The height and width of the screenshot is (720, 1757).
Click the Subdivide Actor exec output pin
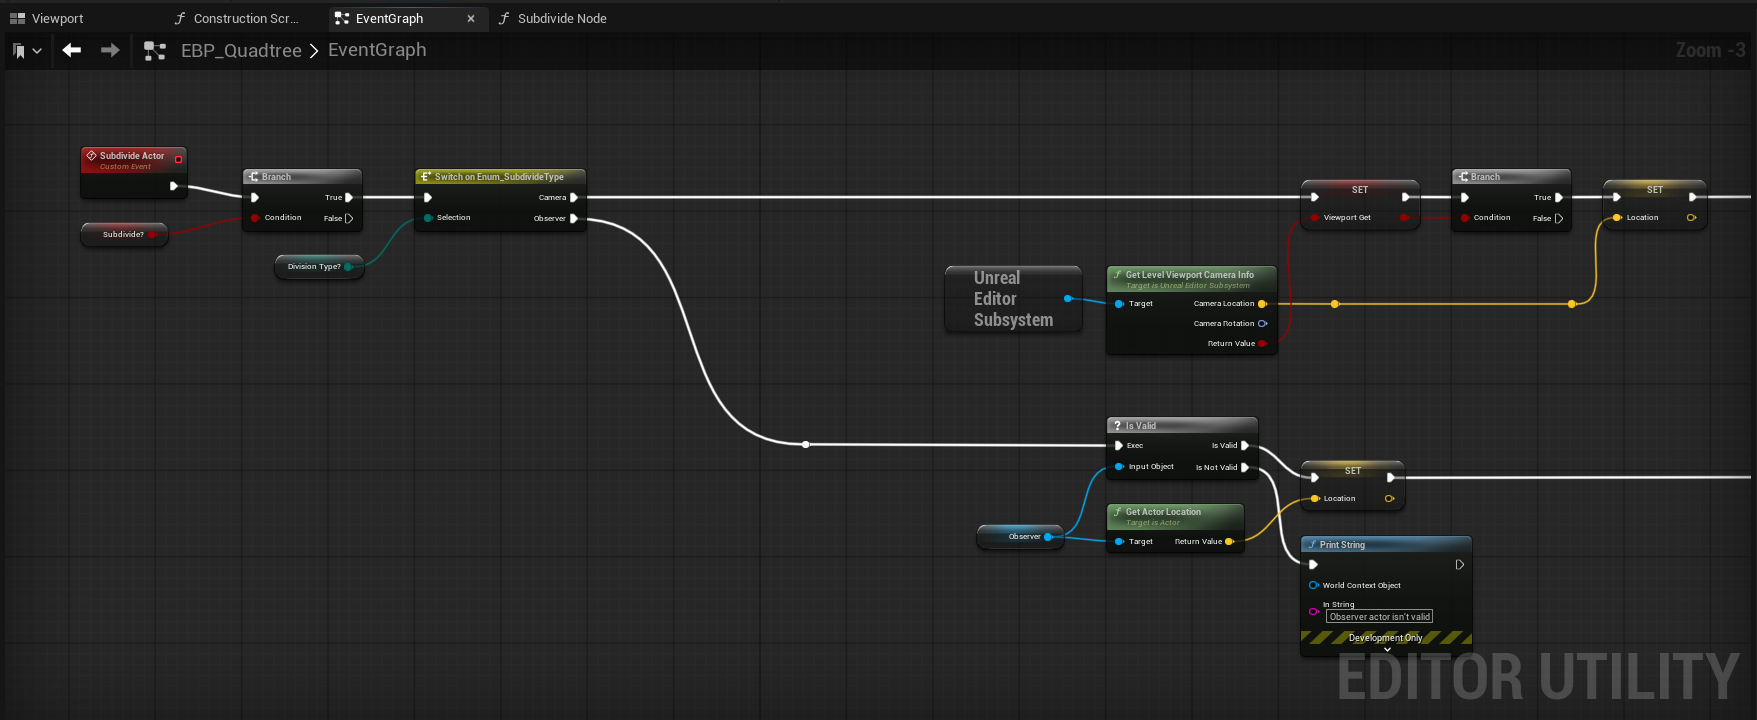(x=174, y=186)
